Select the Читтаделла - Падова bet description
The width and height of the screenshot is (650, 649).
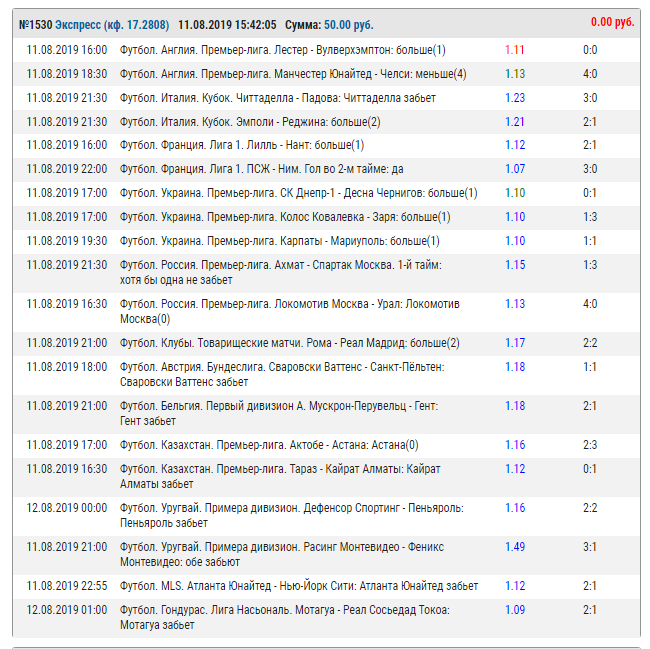[278, 98]
